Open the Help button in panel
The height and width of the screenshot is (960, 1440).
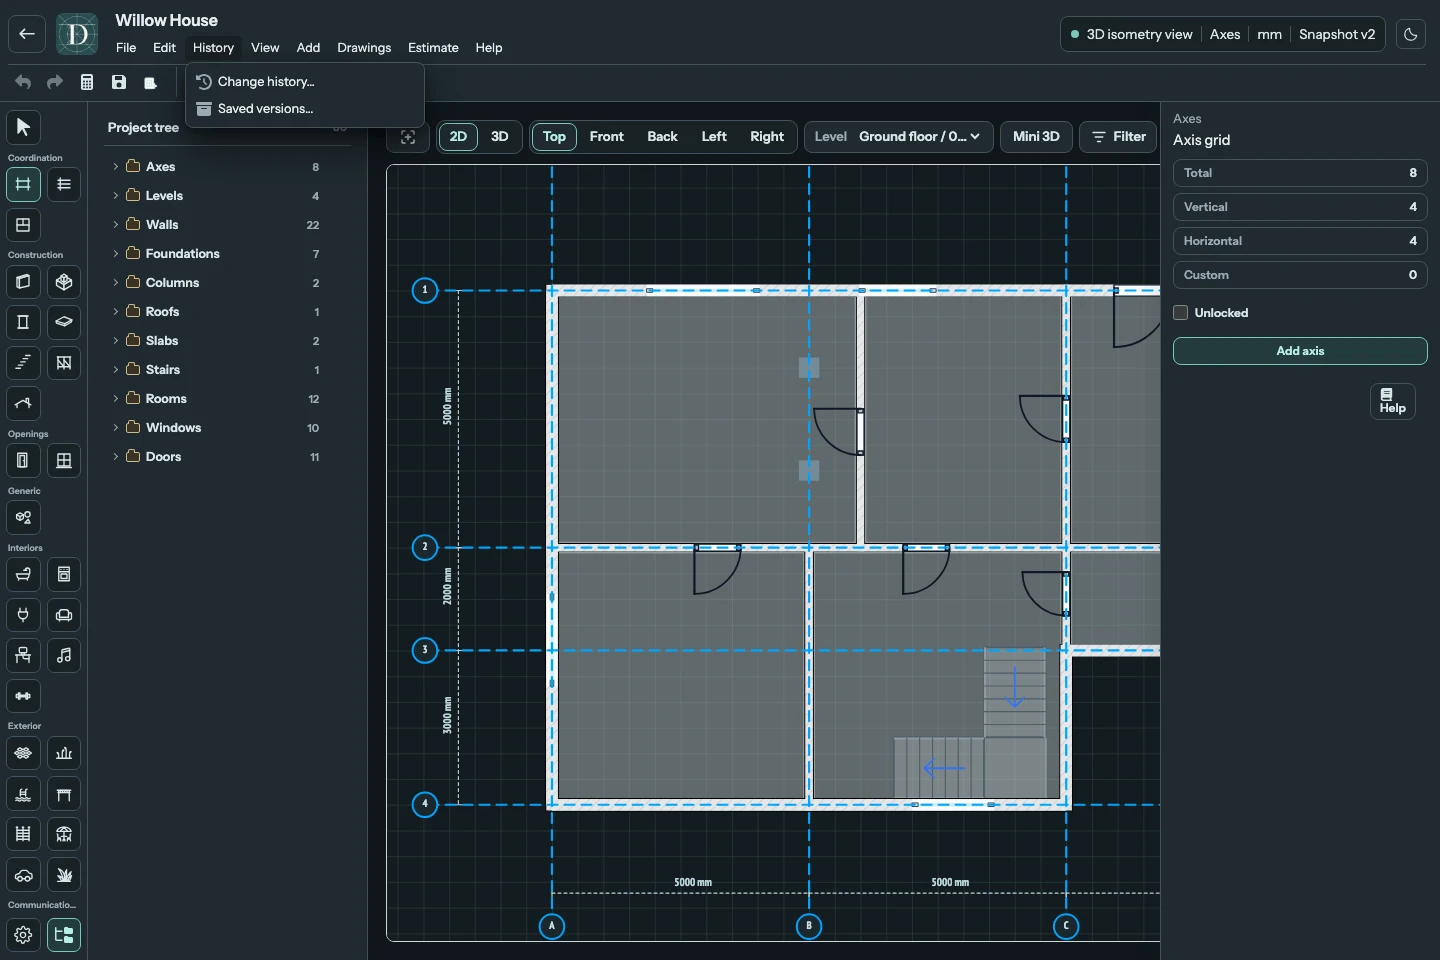(1393, 401)
